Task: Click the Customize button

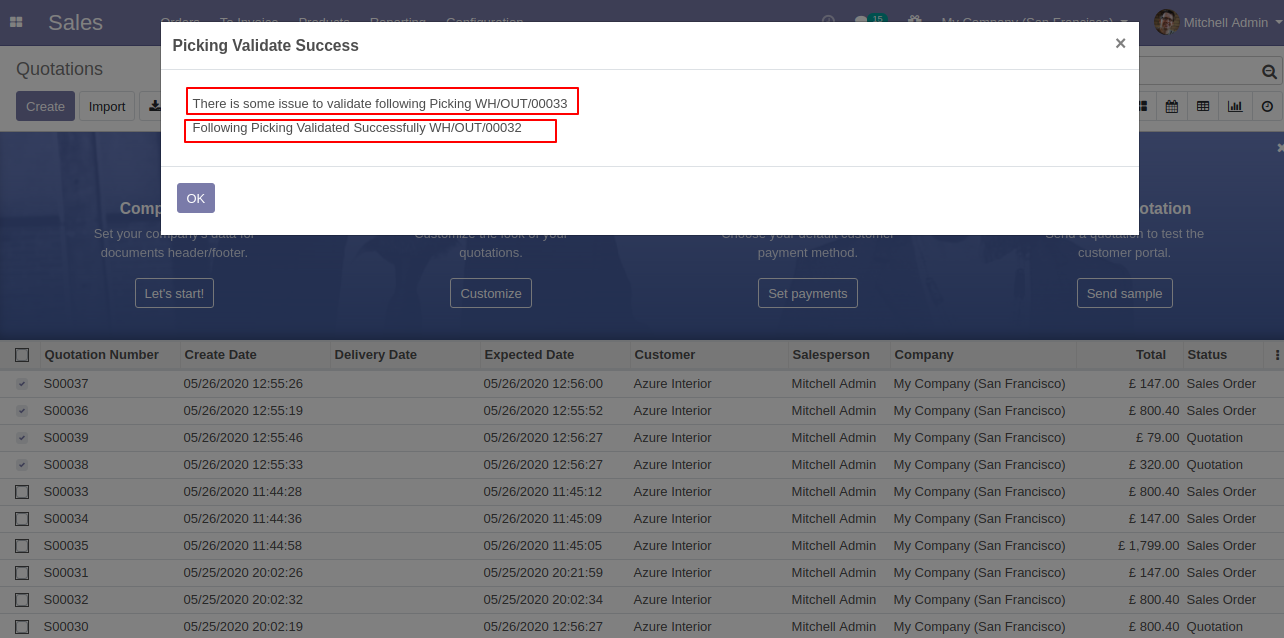Action: pyautogui.click(x=491, y=293)
